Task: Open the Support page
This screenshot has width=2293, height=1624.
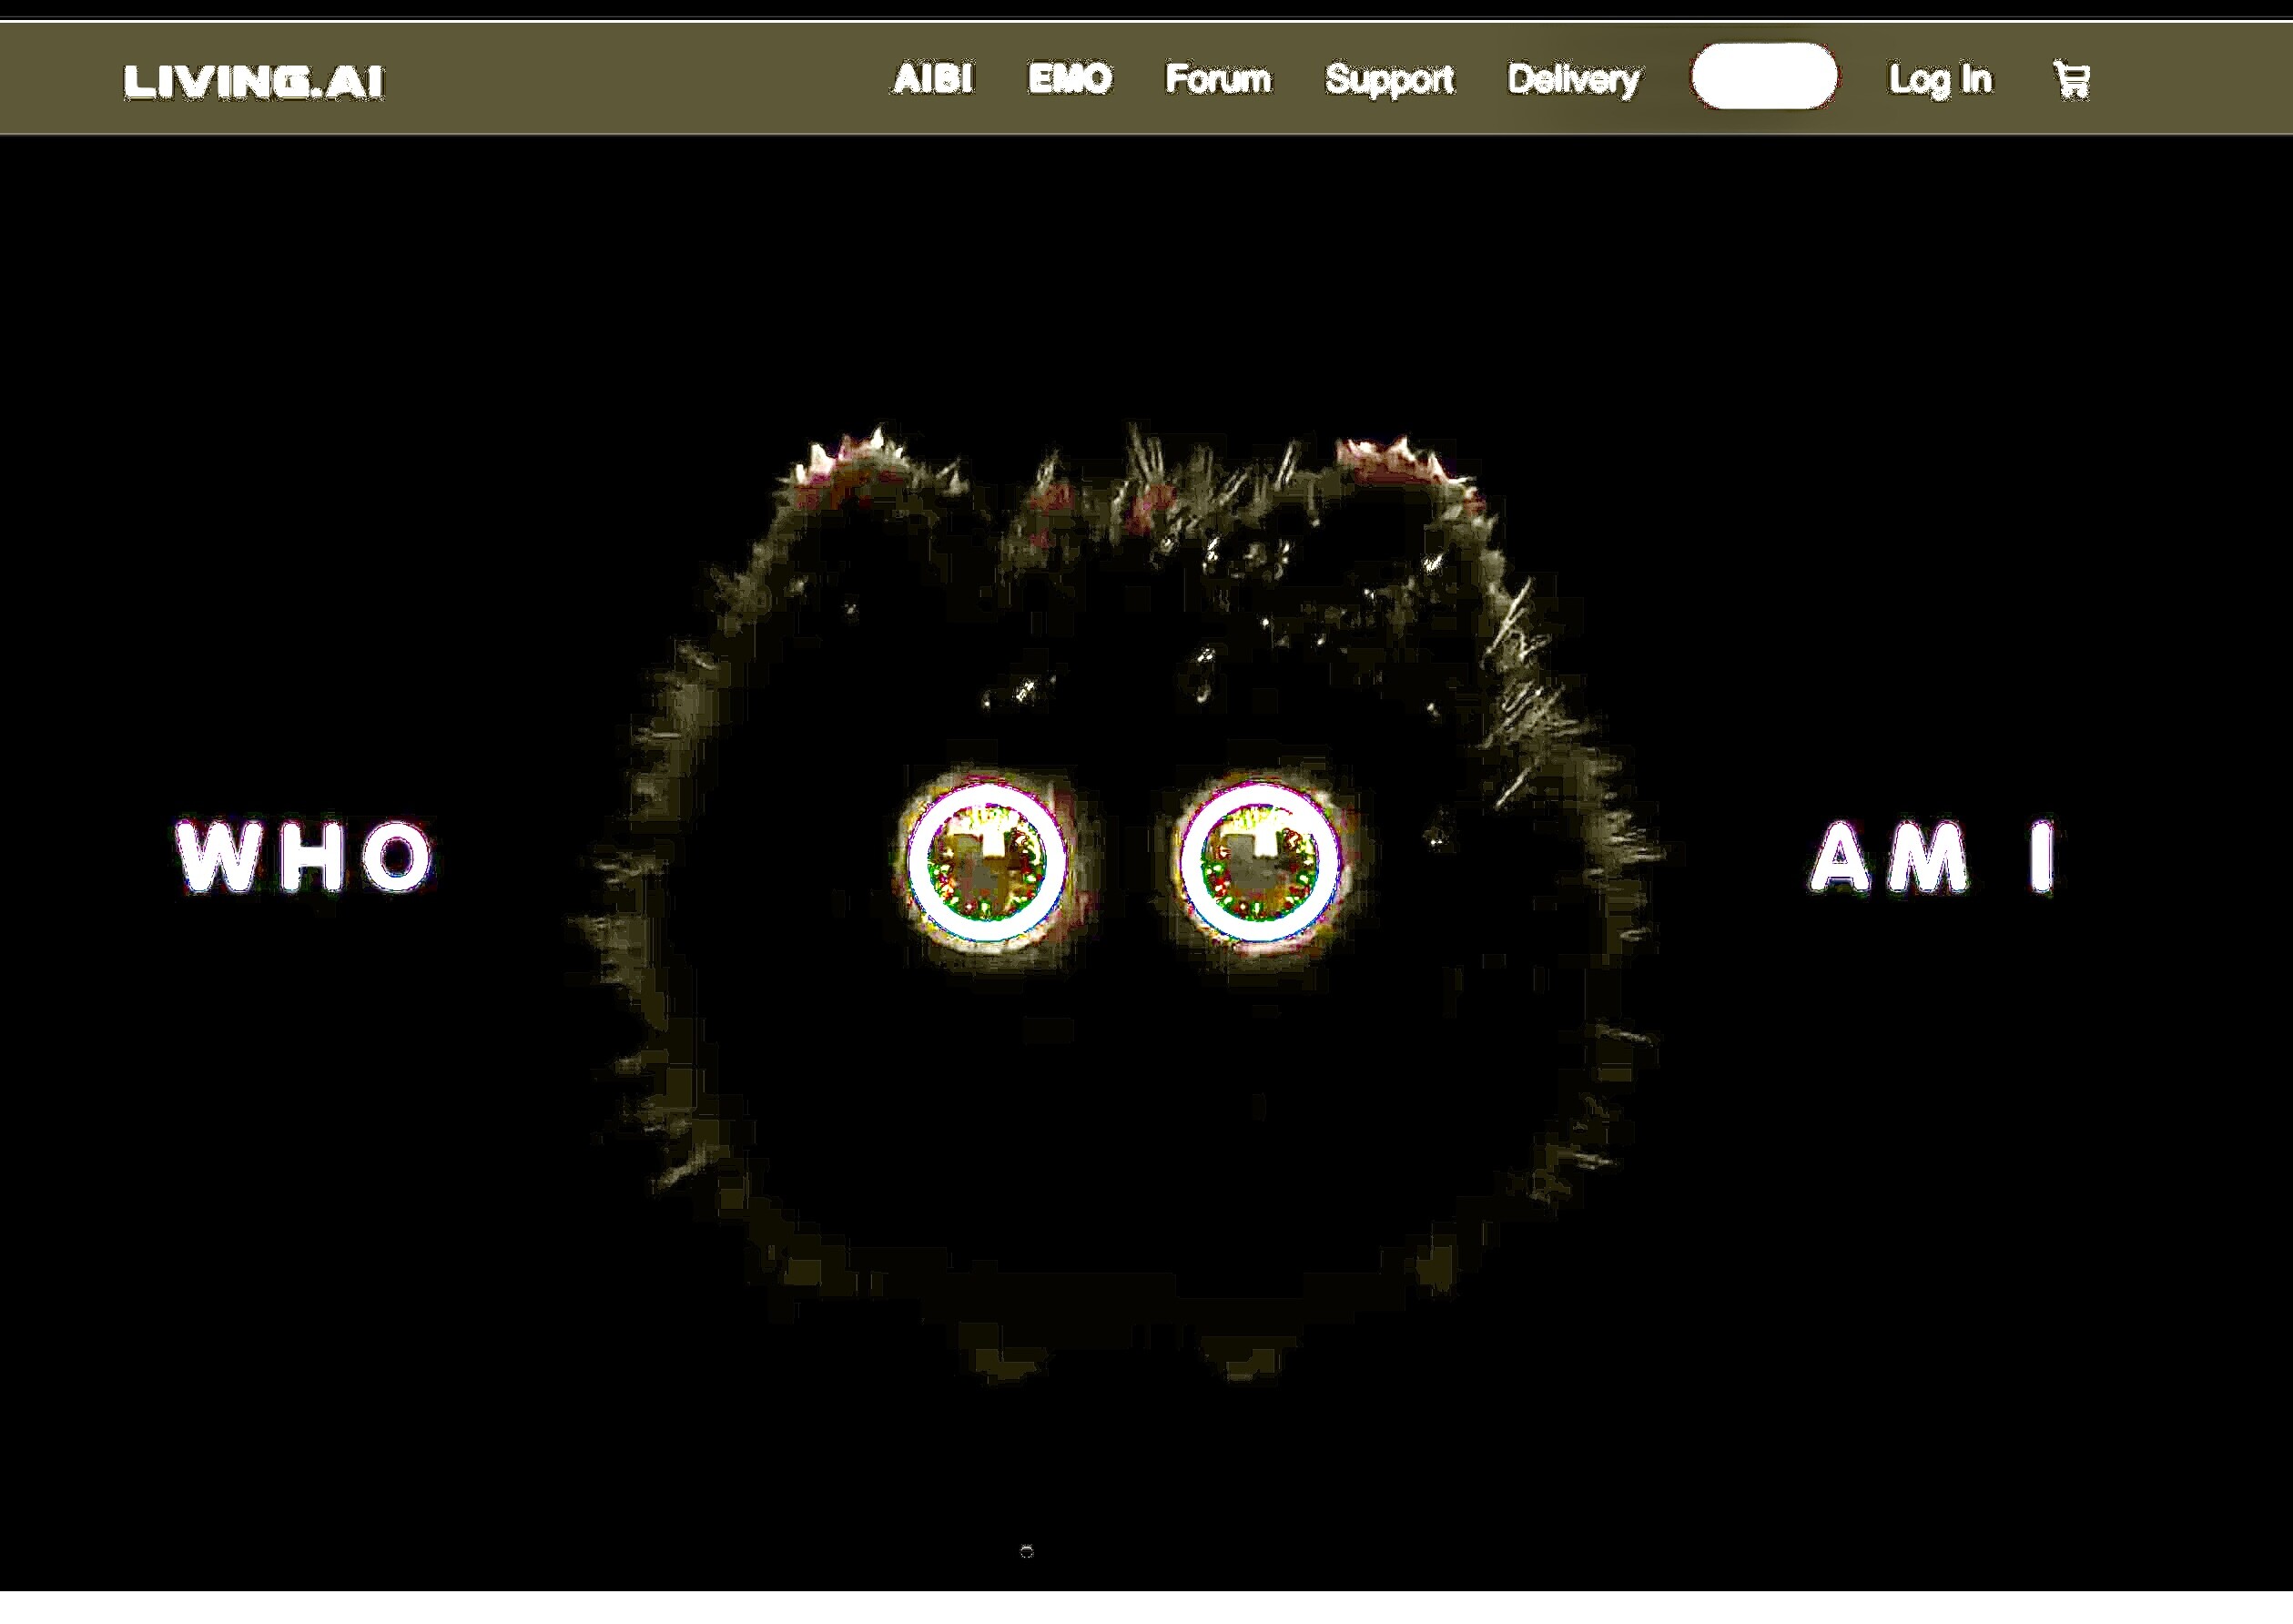Action: pyautogui.click(x=1389, y=80)
